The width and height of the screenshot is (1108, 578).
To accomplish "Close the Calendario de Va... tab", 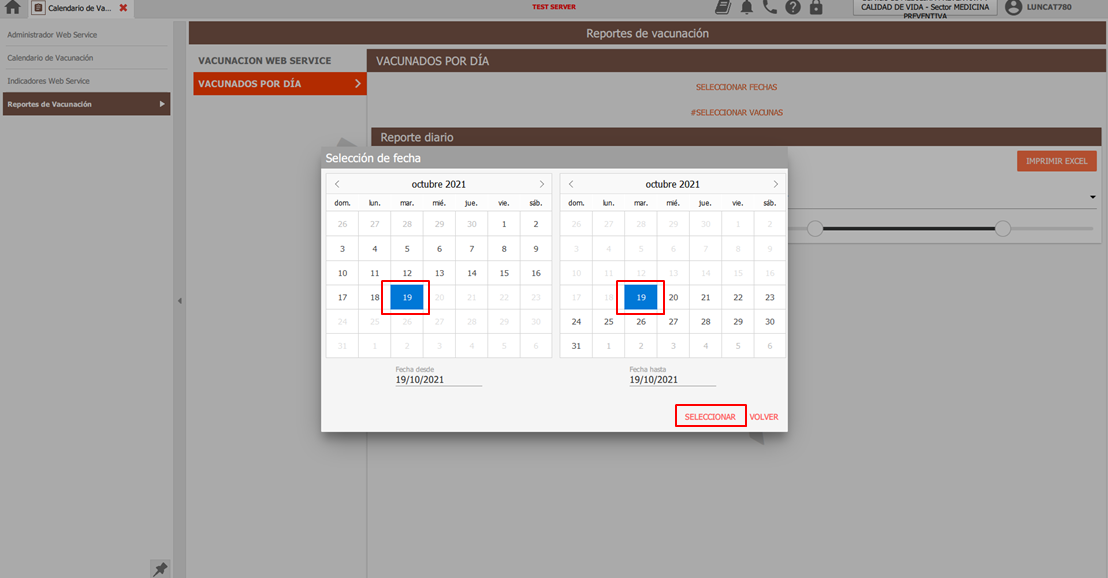I will pyautogui.click(x=123, y=8).
